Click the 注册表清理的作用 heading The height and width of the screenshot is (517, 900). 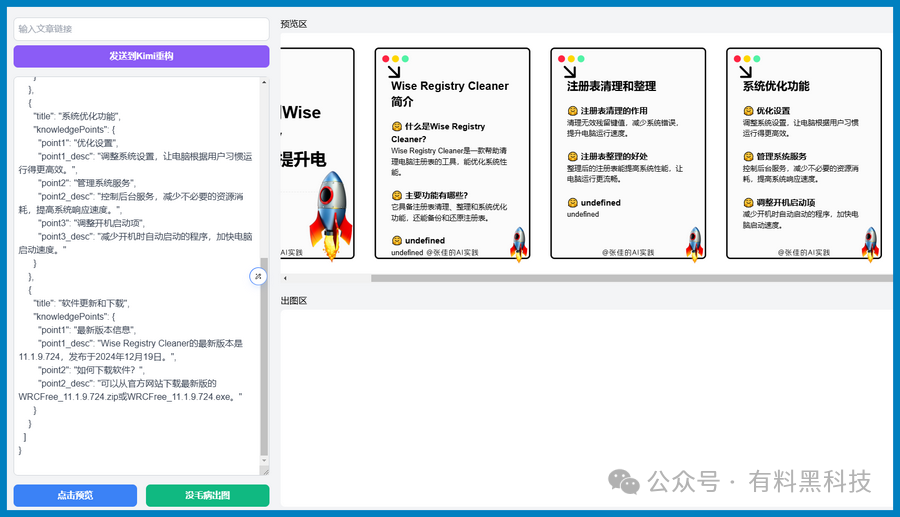tap(614, 111)
